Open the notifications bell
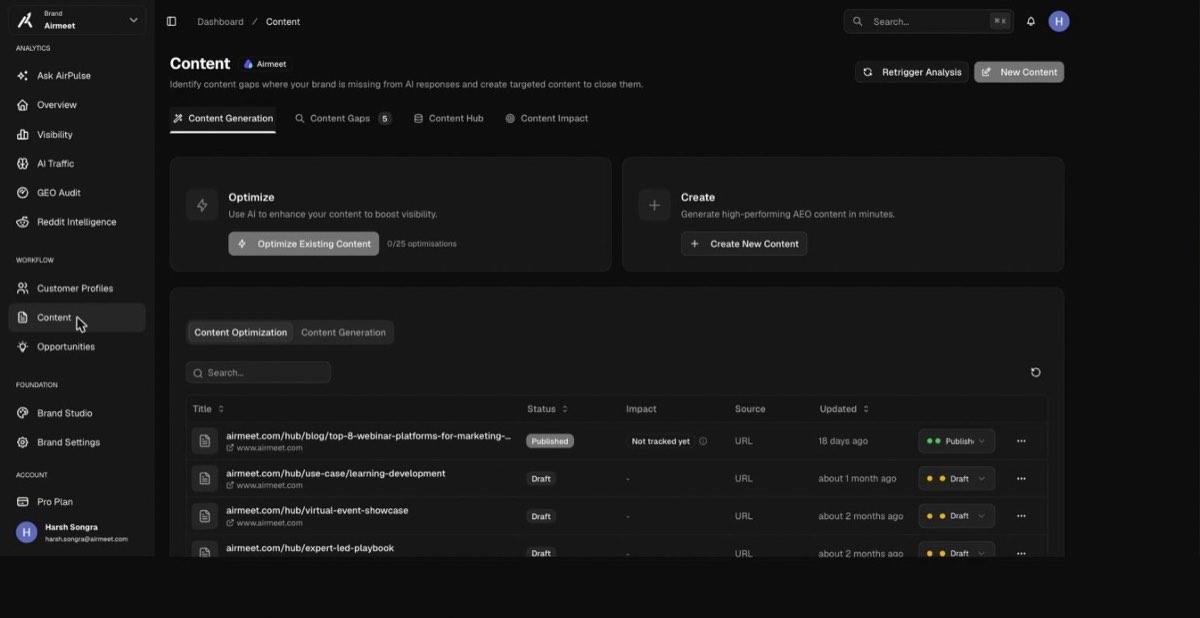The width and height of the screenshot is (1200, 618). [x=1031, y=21]
